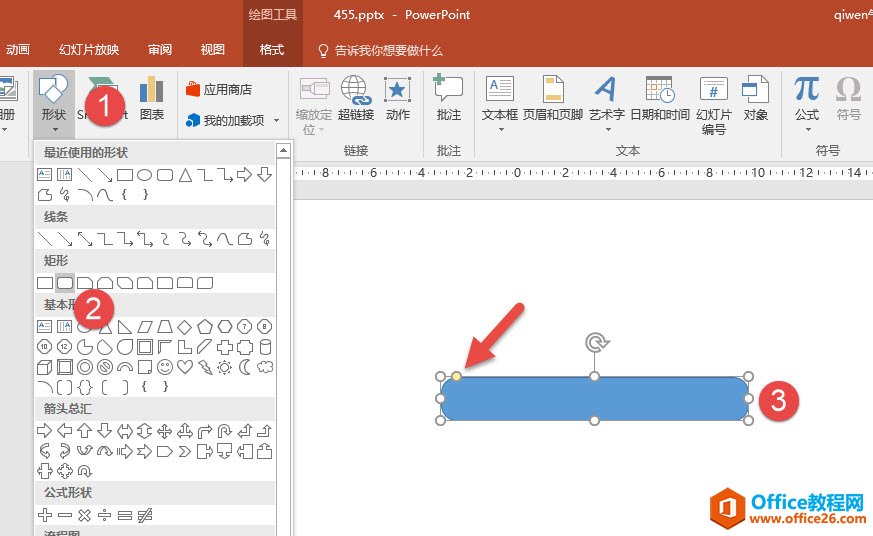Pick the parallelogram shape

click(x=145, y=327)
